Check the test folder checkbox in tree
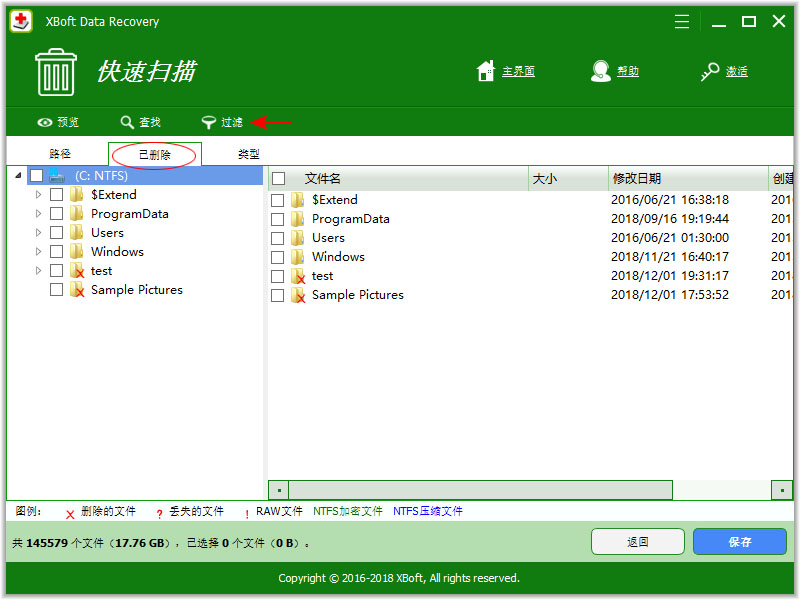 pyautogui.click(x=57, y=270)
